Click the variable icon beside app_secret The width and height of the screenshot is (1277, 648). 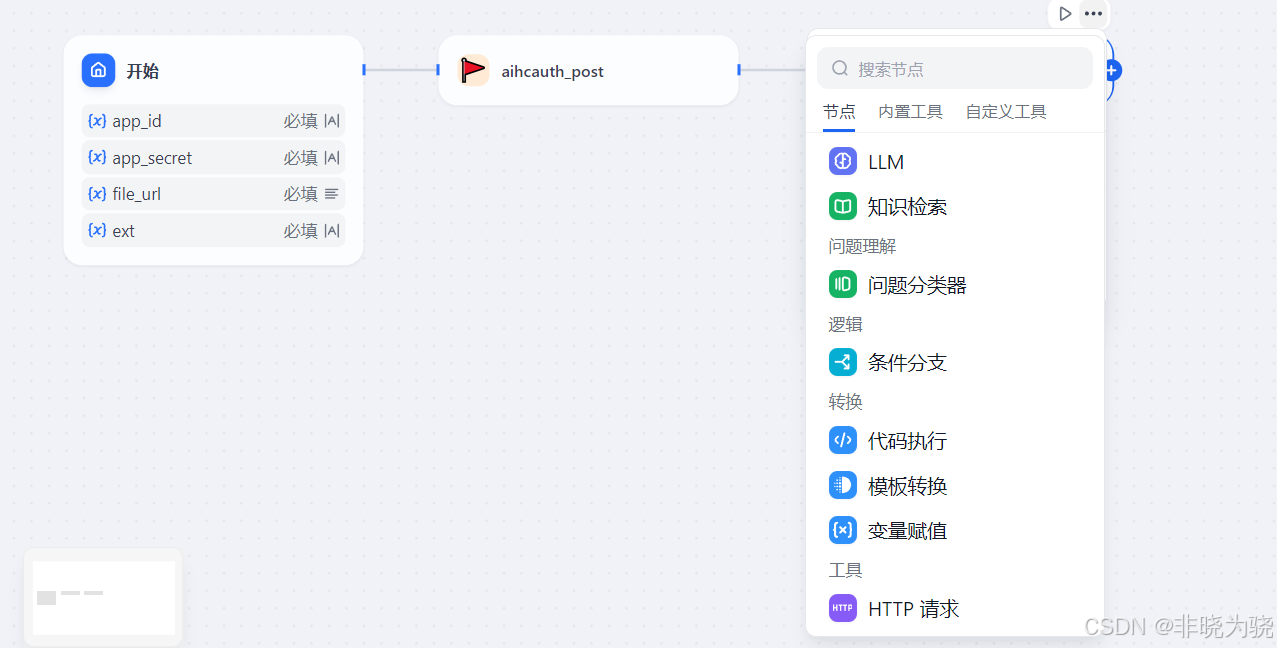[x=97, y=157]
